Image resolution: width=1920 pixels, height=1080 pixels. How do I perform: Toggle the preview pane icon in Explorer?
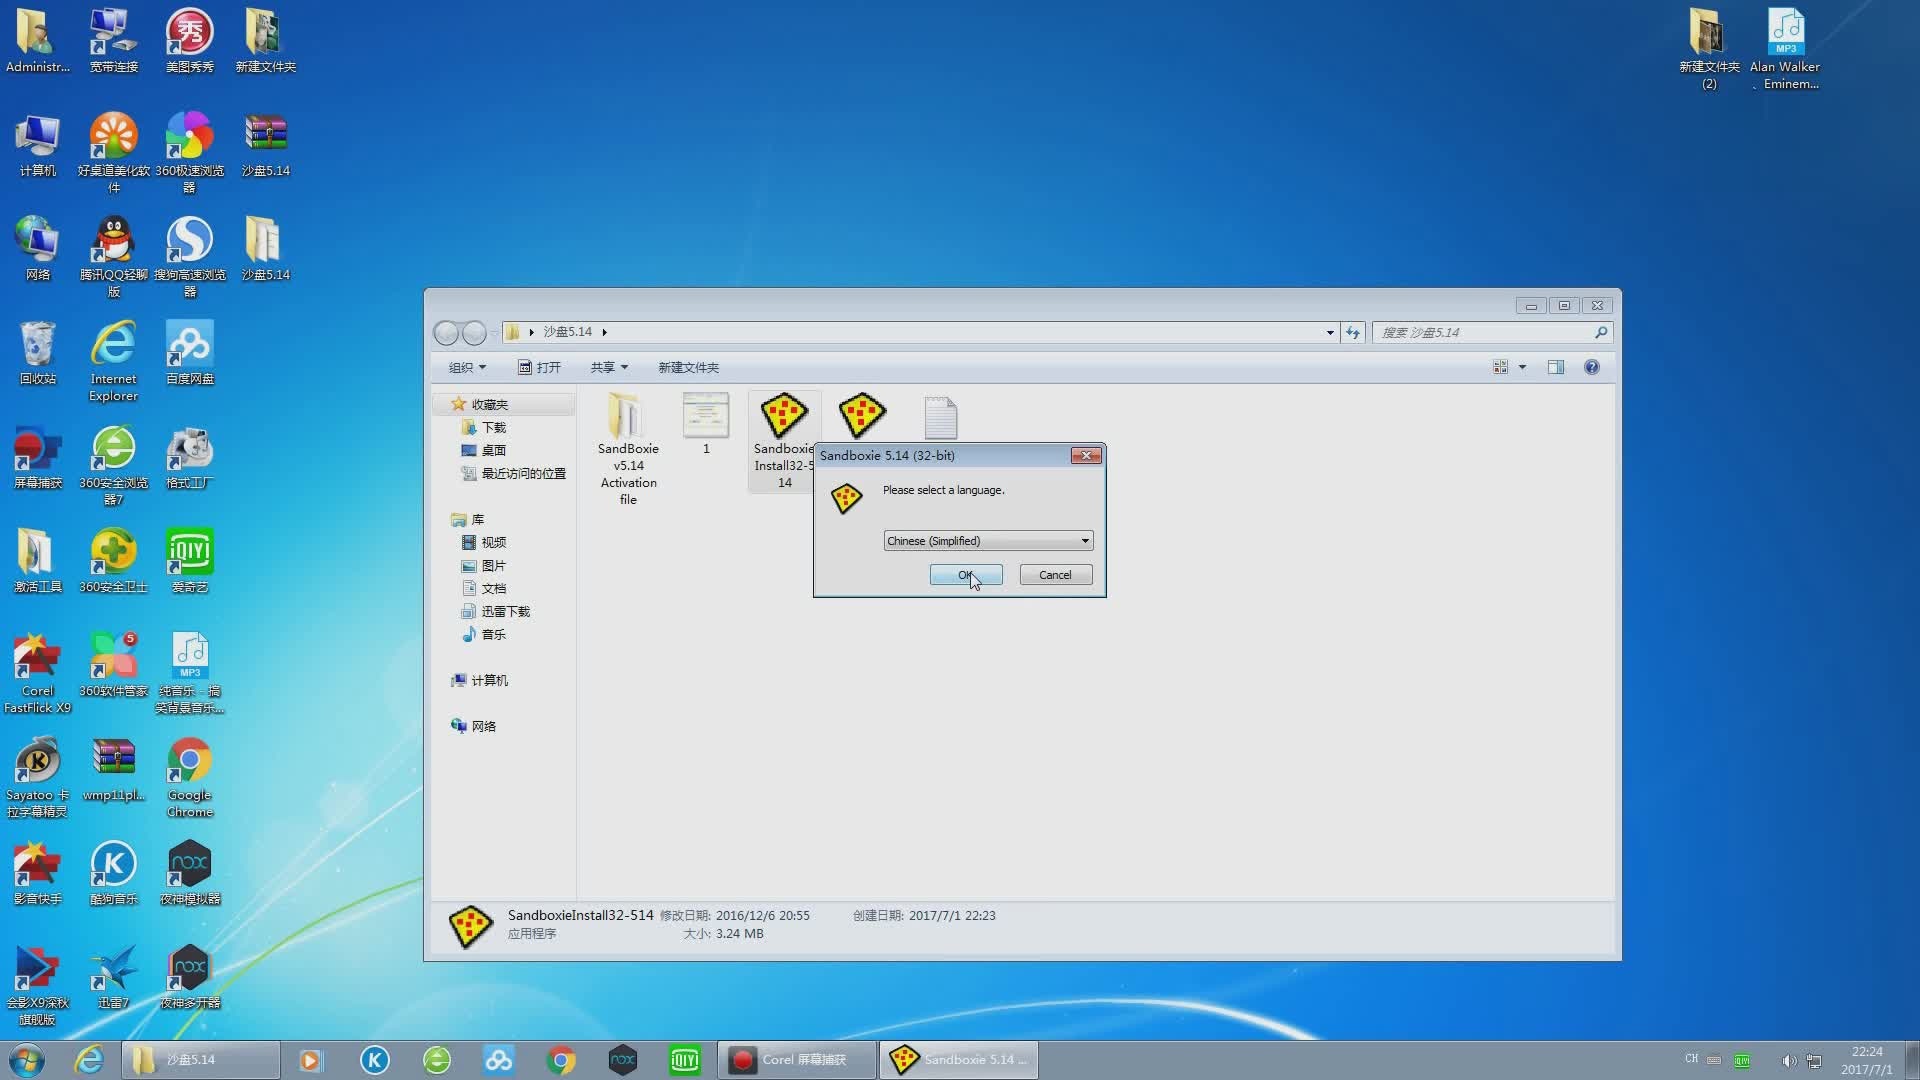point(1556,367)
